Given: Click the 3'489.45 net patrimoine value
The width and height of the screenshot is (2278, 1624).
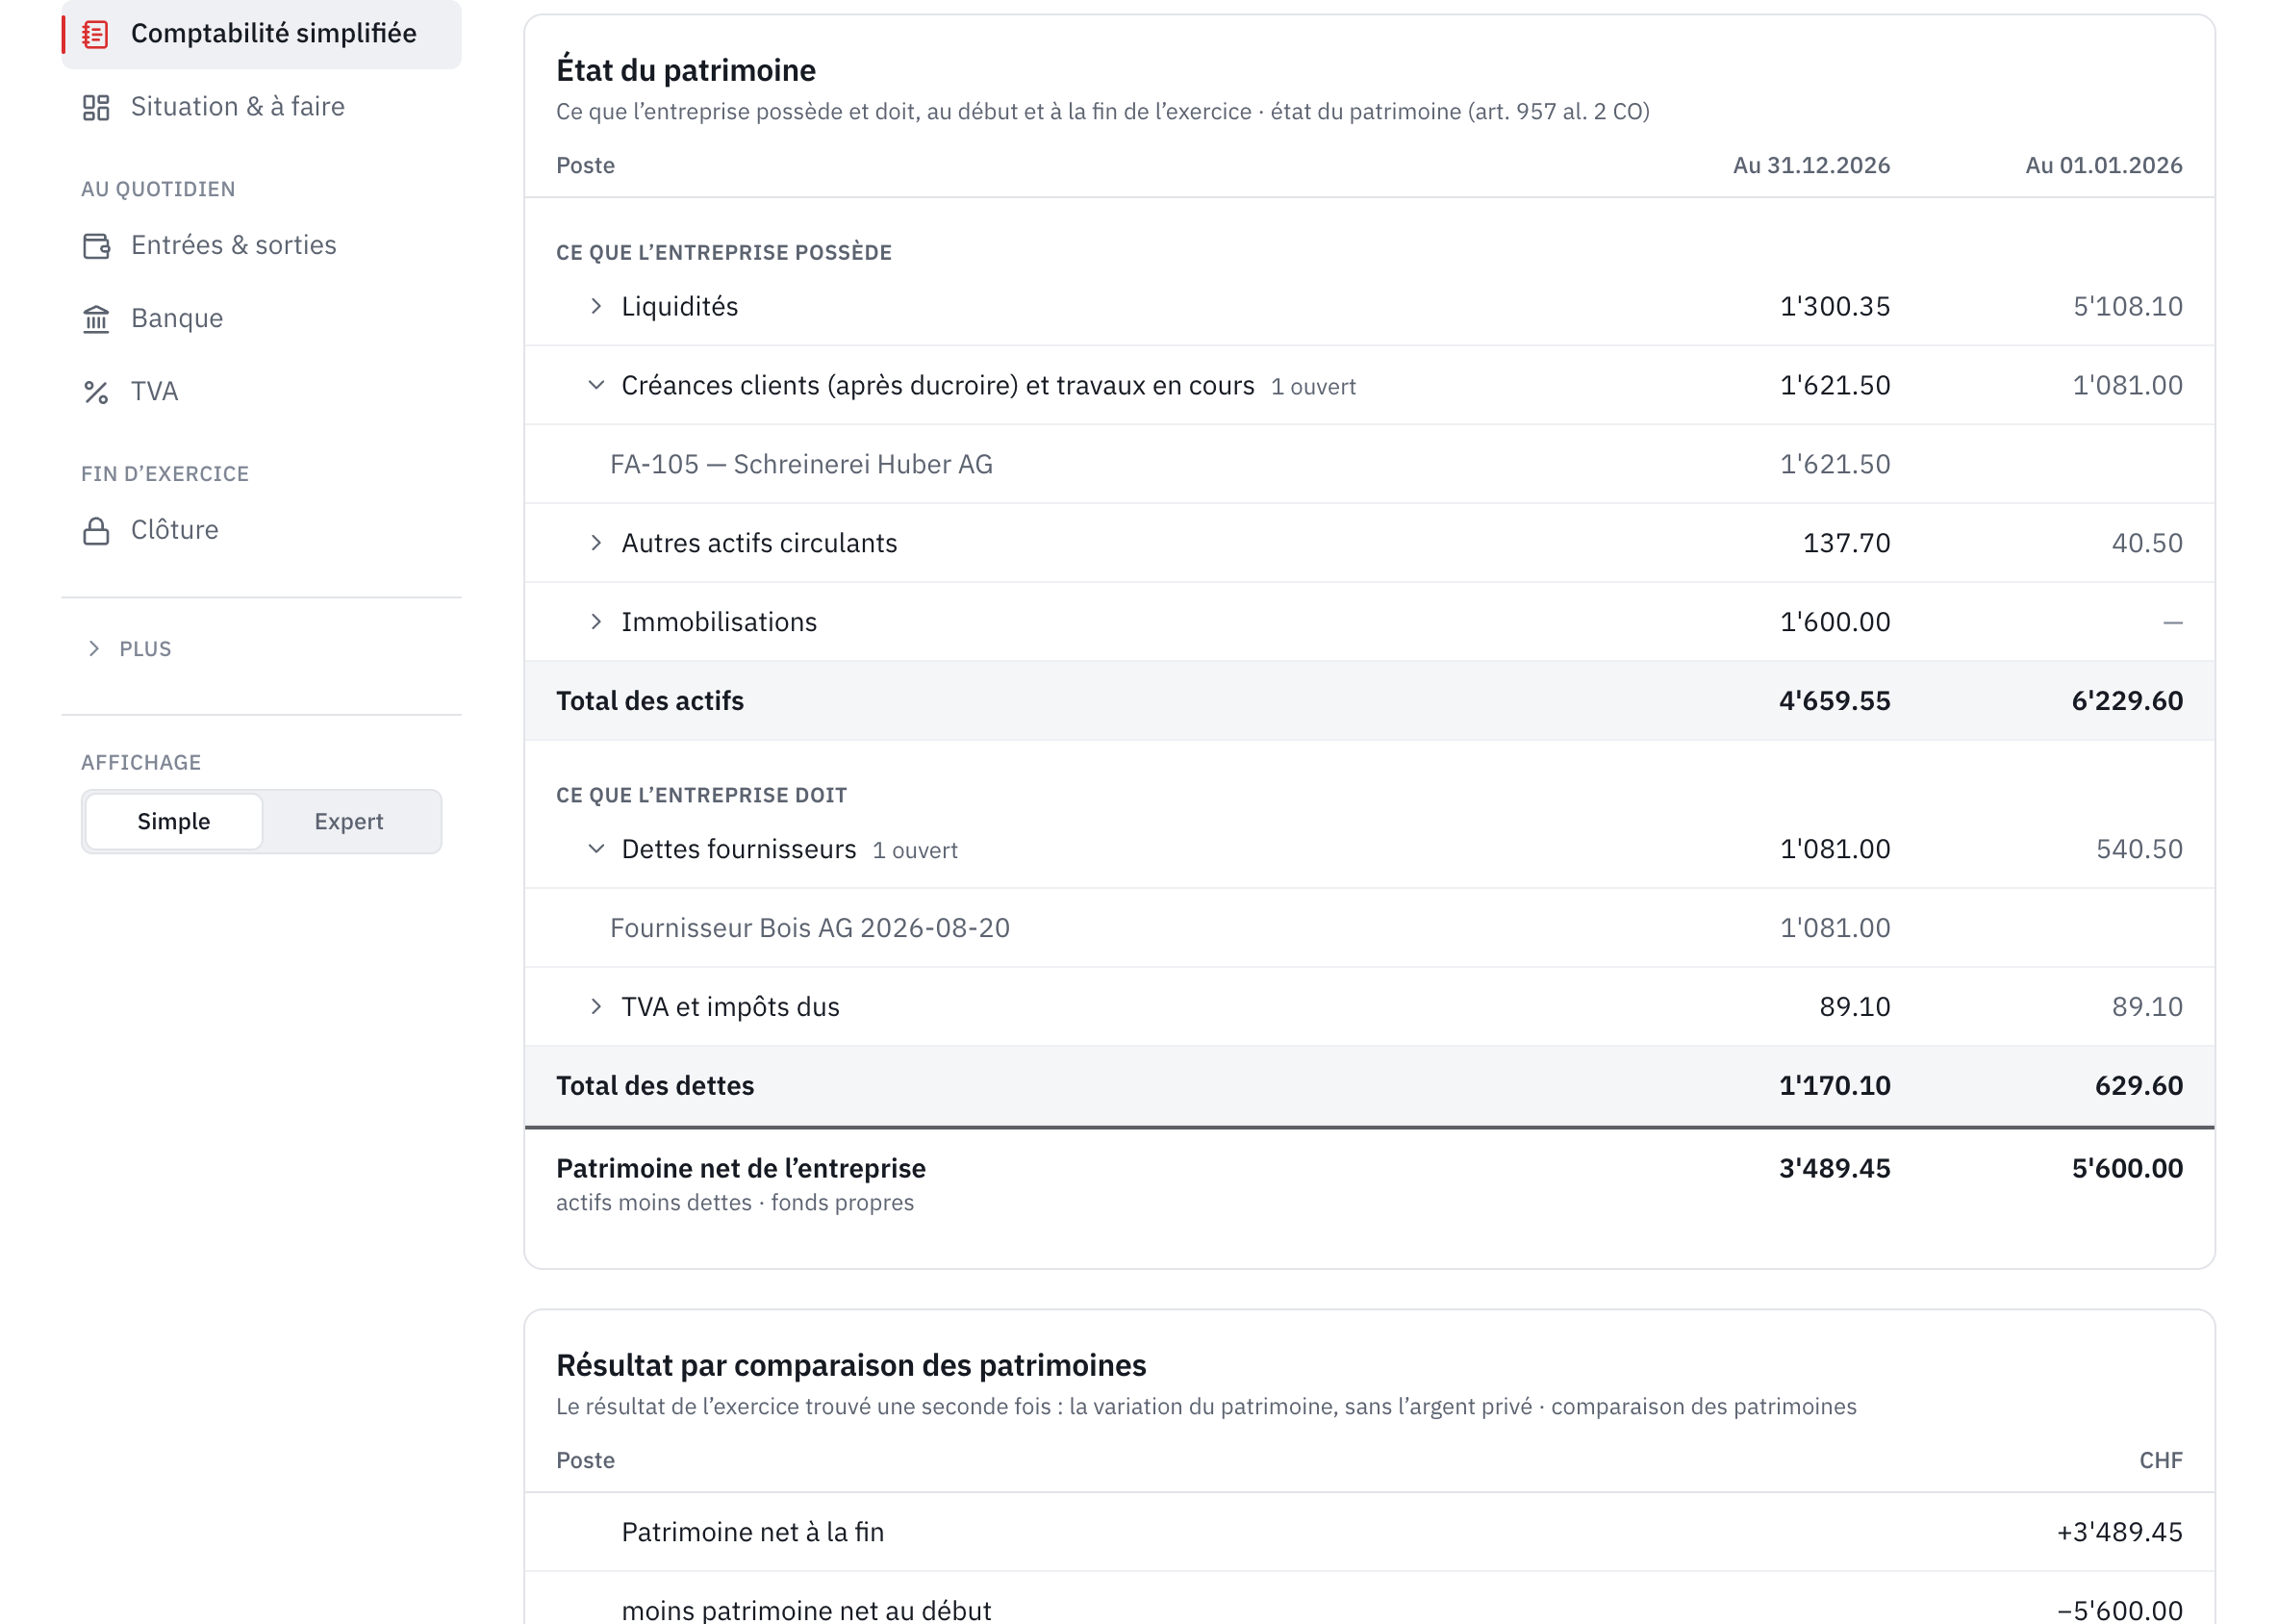Looking at the screenshot, I should [1834, 1170].
